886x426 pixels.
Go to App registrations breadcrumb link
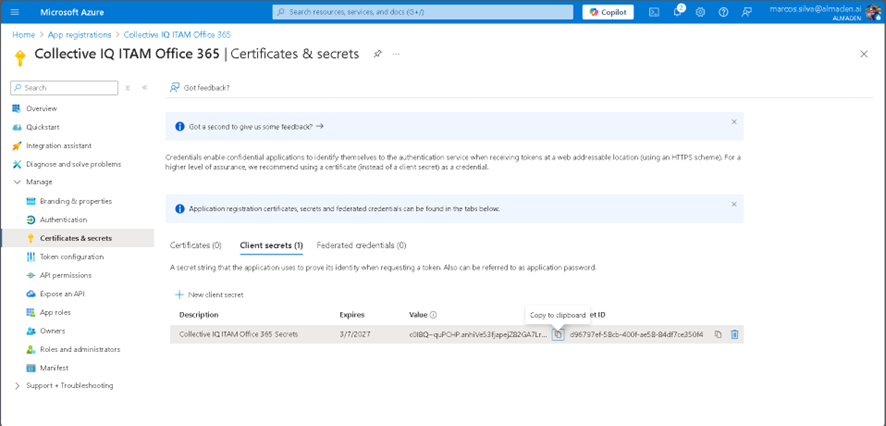click(80, 34)
